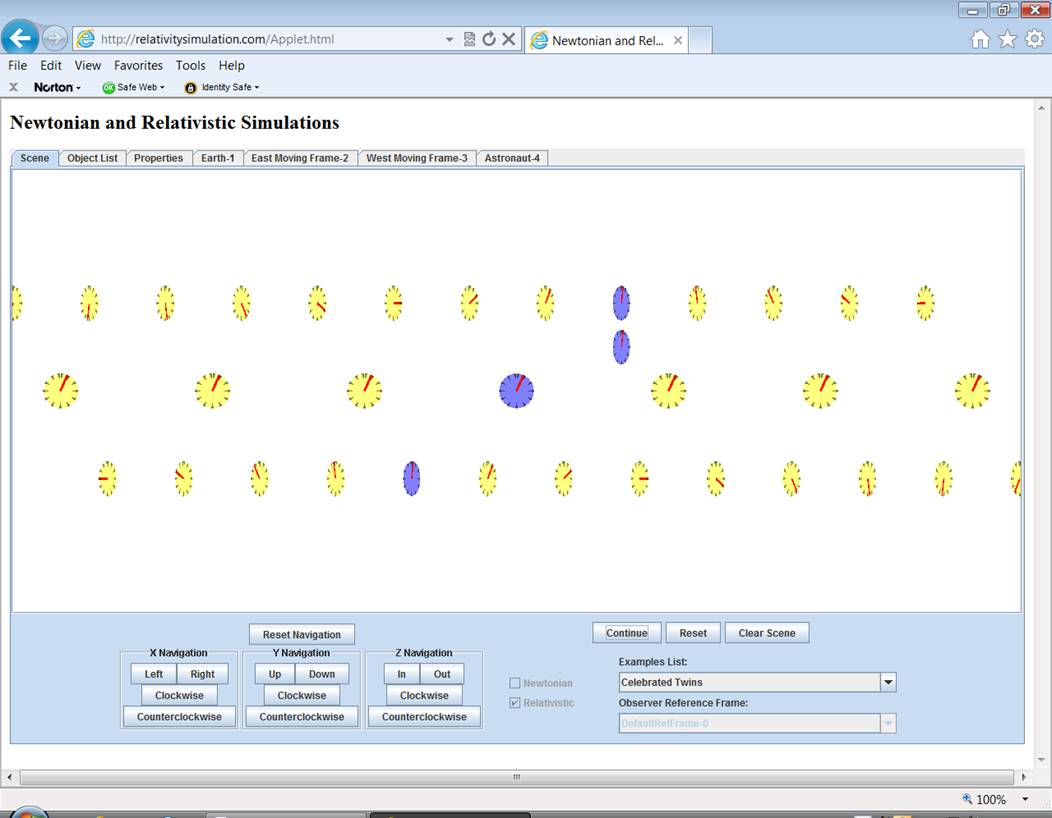Click the refresh page icon
The height and width of the screenshot is (818, 1052).
point(488,39)
